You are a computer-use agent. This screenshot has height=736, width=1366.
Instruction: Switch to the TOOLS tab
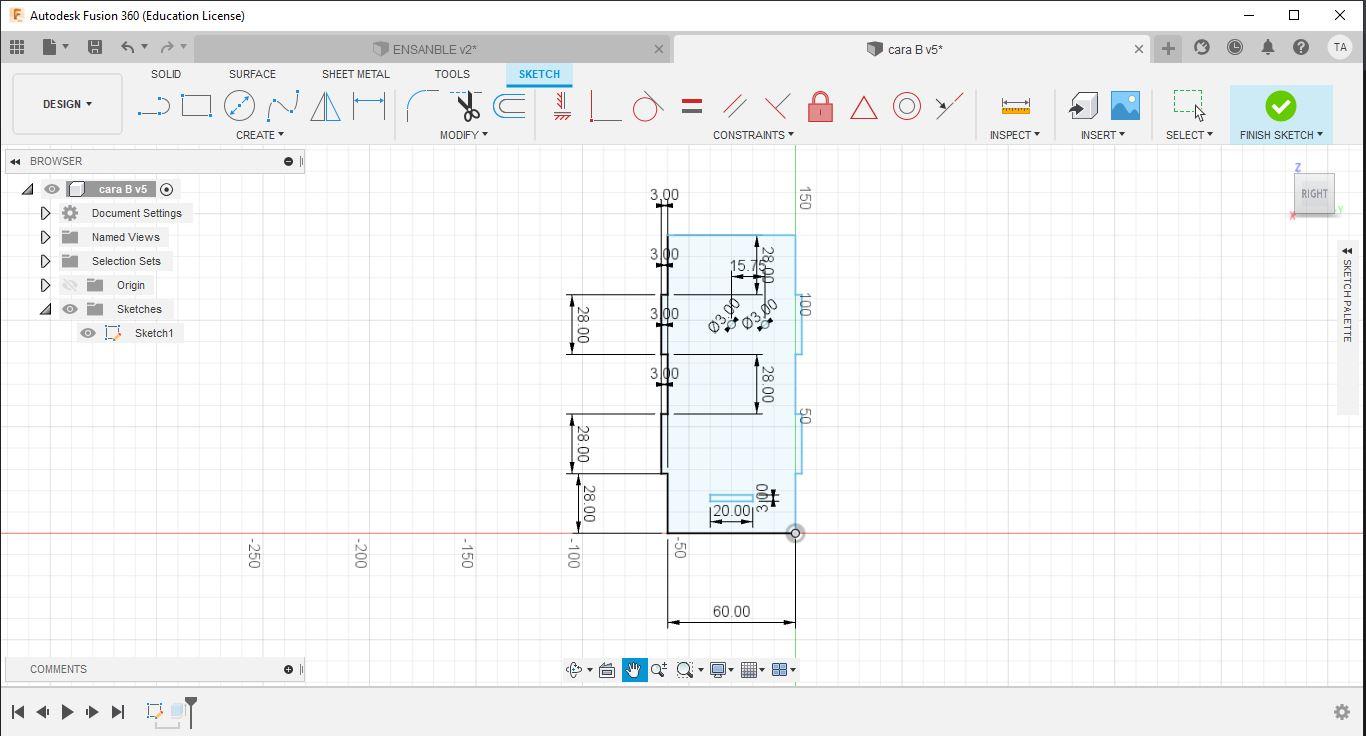(452, 74)
